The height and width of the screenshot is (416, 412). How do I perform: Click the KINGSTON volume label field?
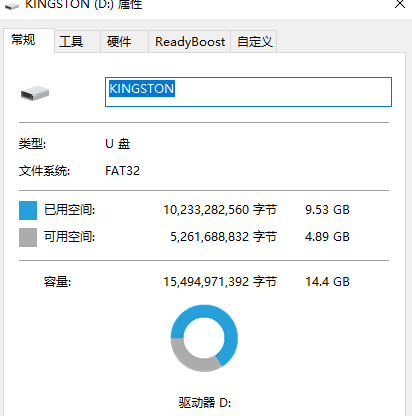pos(248,92)
